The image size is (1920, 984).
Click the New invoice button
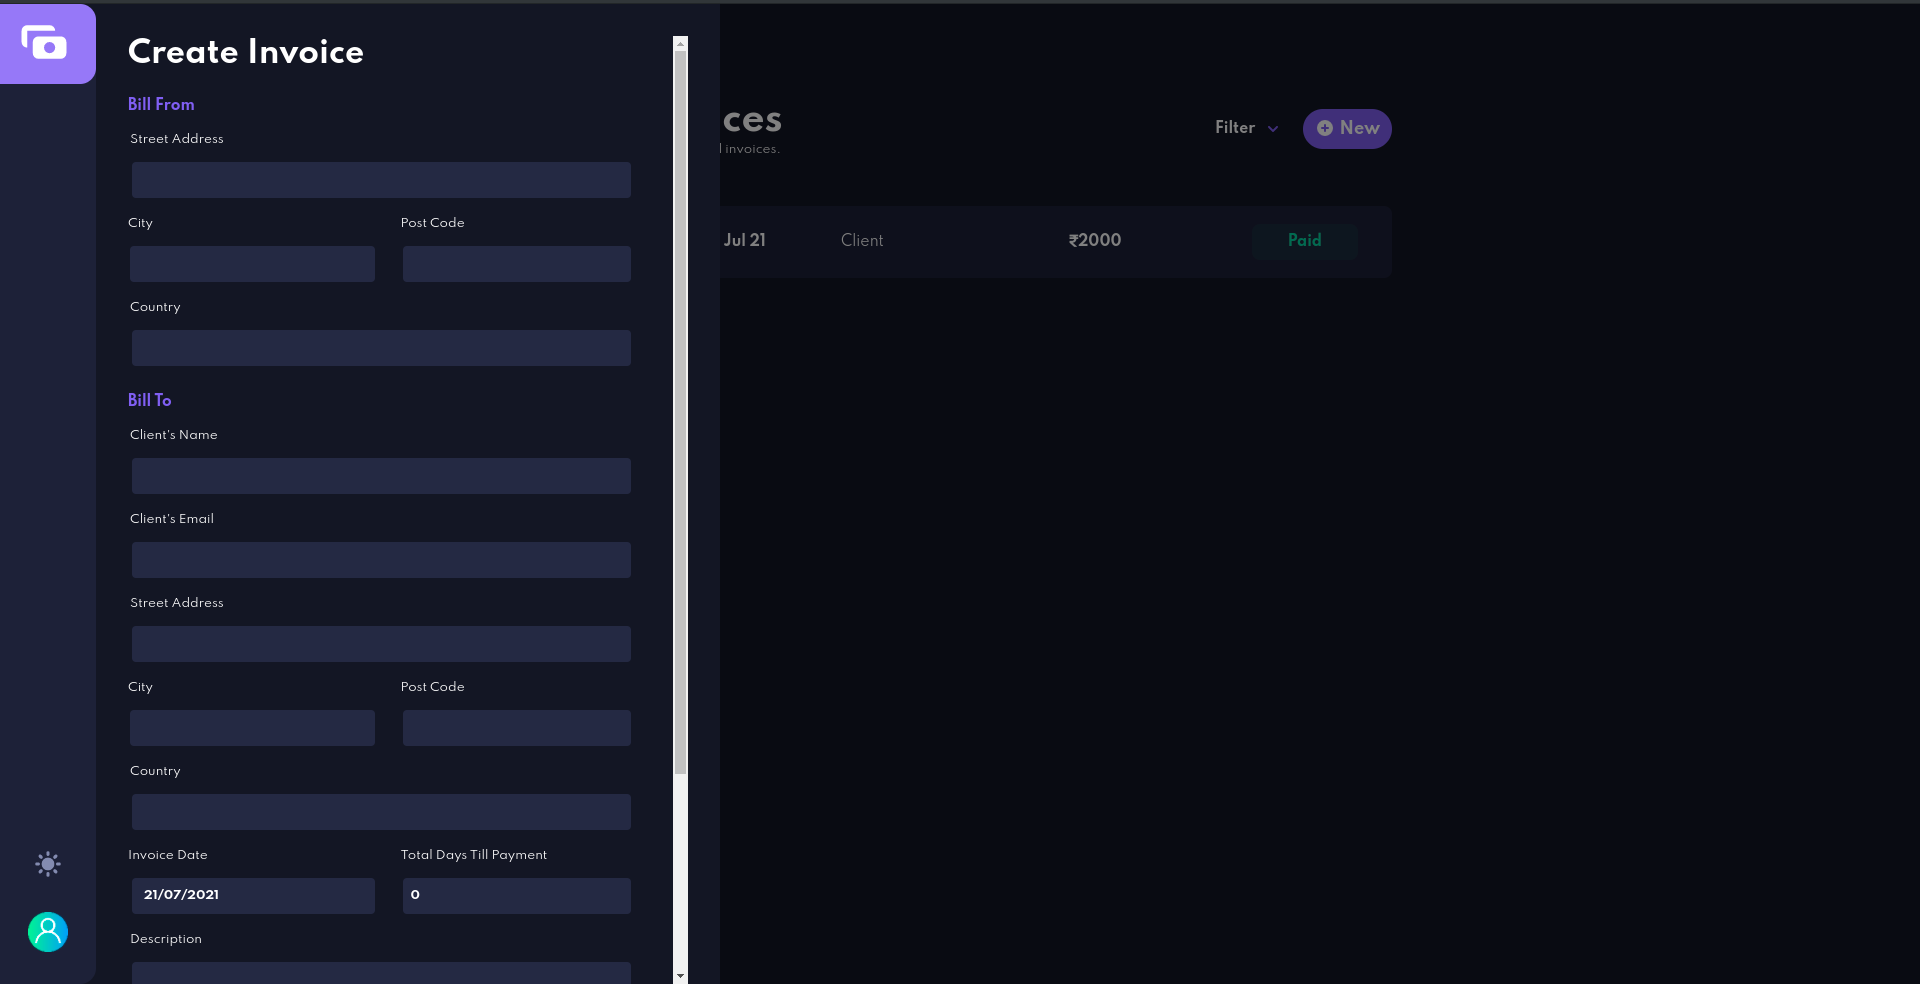1347,128
